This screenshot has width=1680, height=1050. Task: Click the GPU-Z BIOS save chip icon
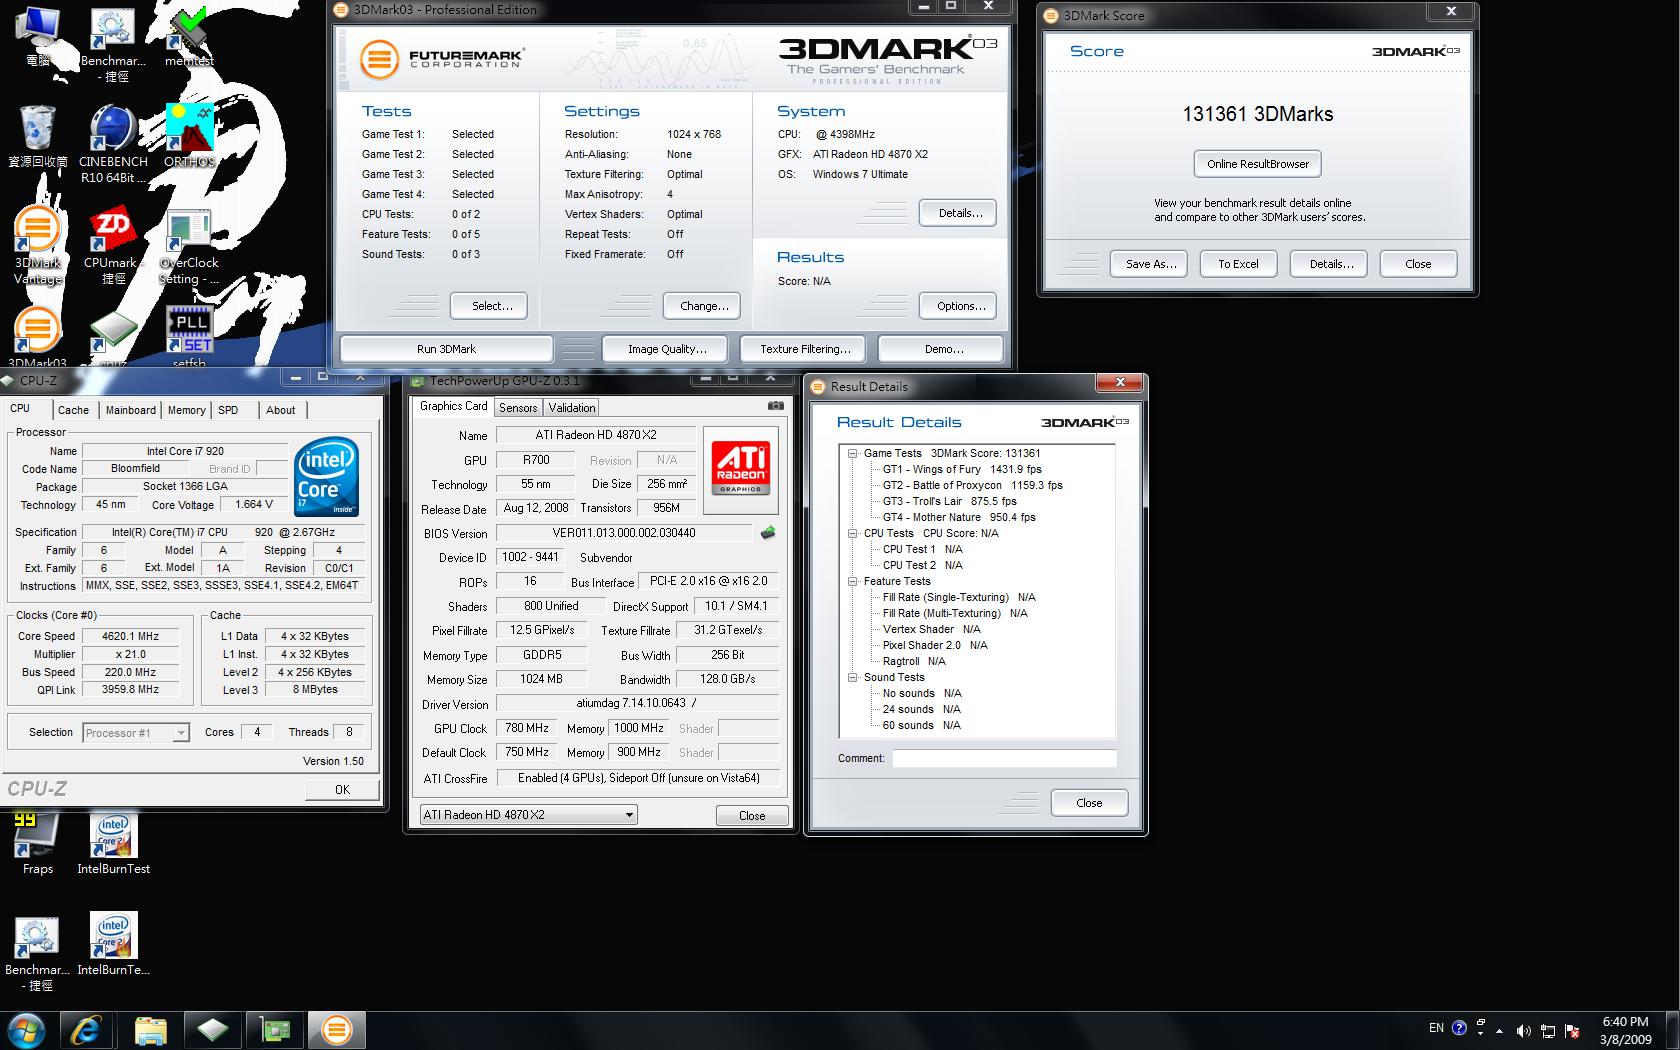coord(768,533)
